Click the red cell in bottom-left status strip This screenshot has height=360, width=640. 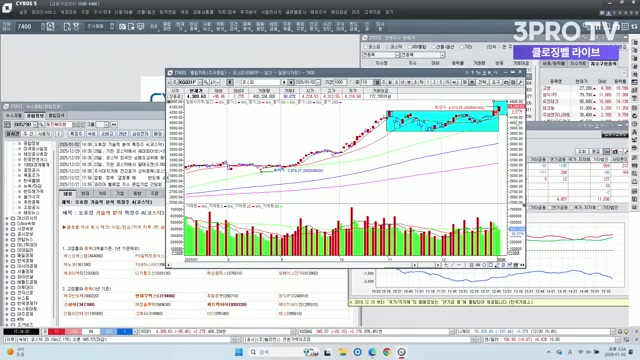pos(57,331)
